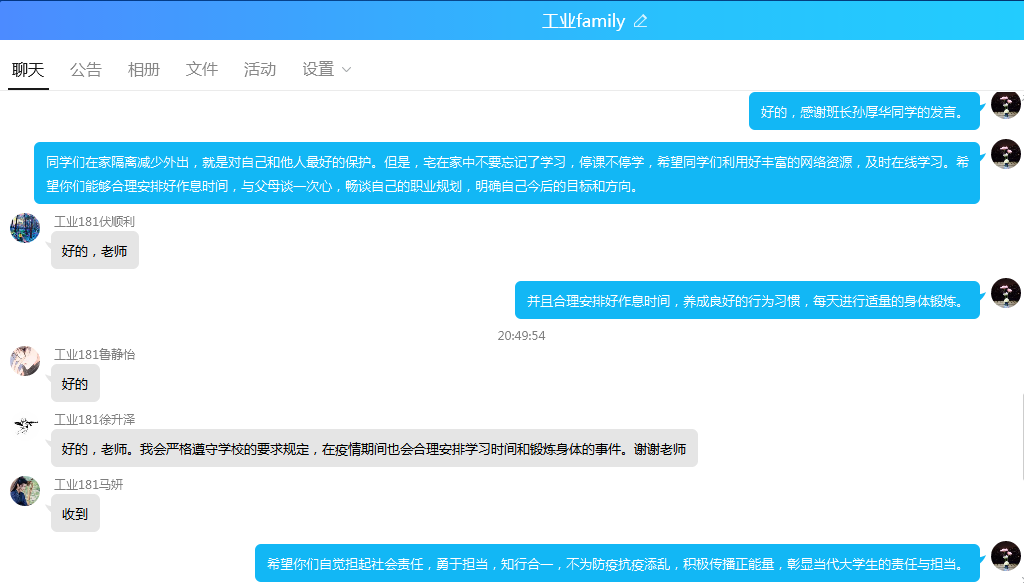This screenshot has width=1024, height=587.
Task: Select the 好的，老师 message bubble
Action: [x=95, y=250]
